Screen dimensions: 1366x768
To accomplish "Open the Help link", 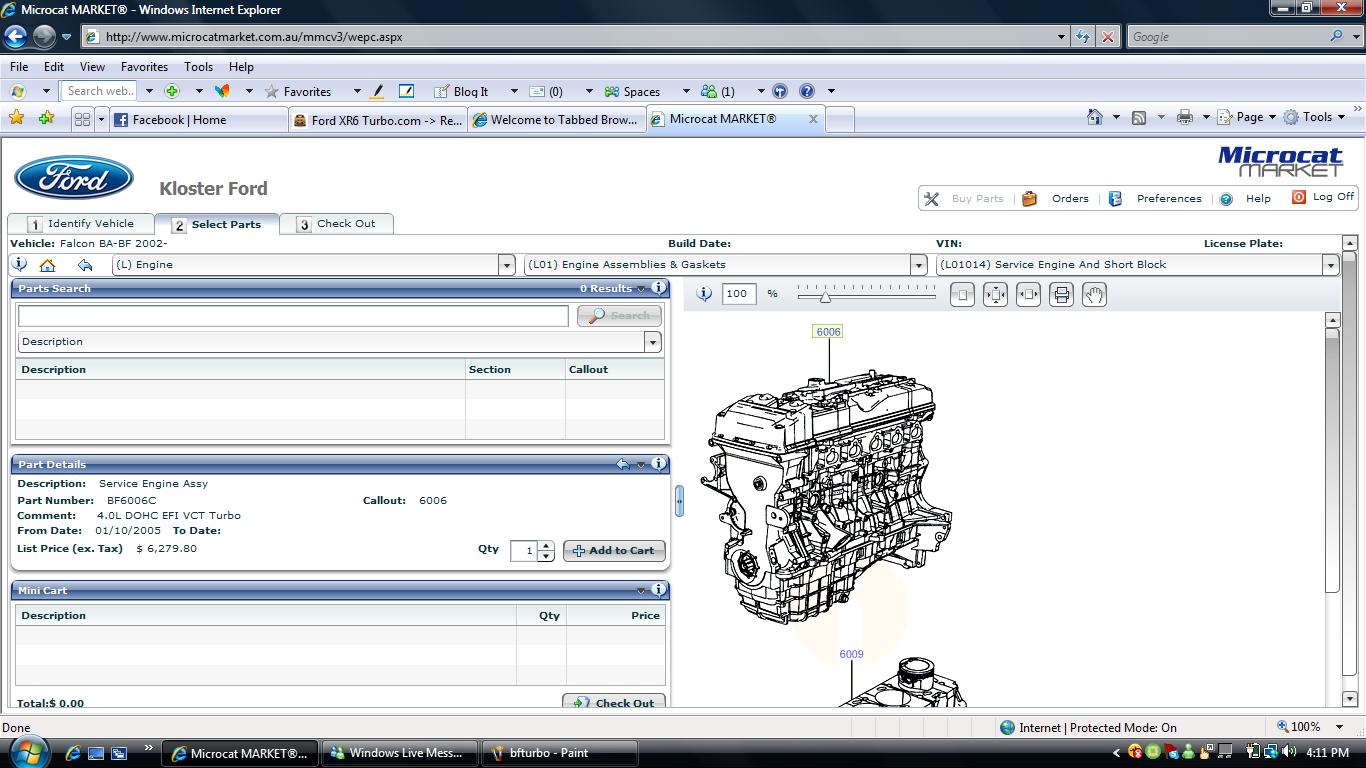I will click(1258, 199).
